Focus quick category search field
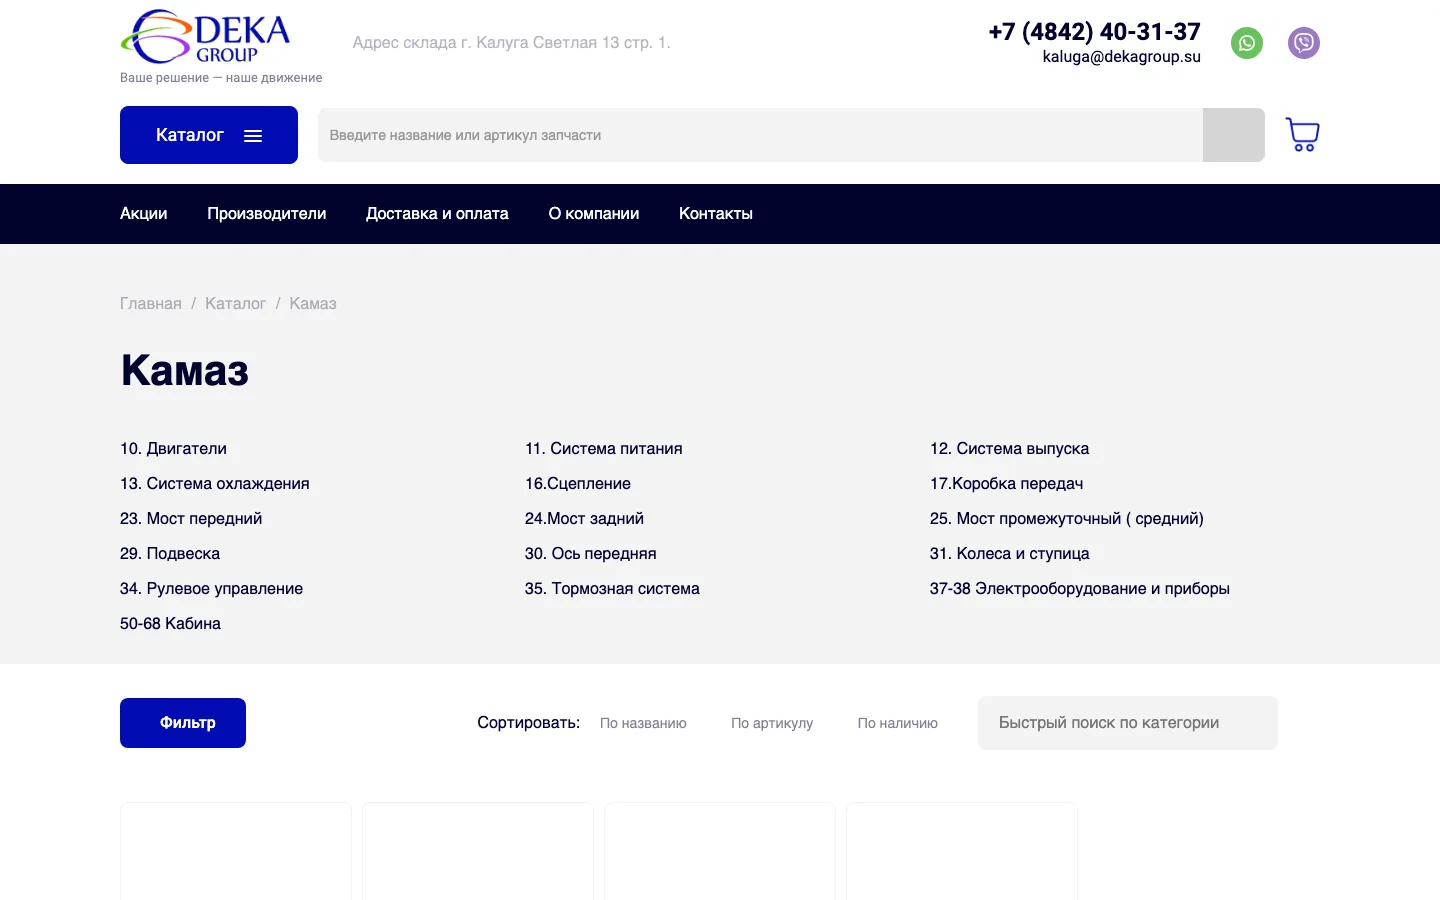The image size is (1440, 900). tap(1128, 723)
